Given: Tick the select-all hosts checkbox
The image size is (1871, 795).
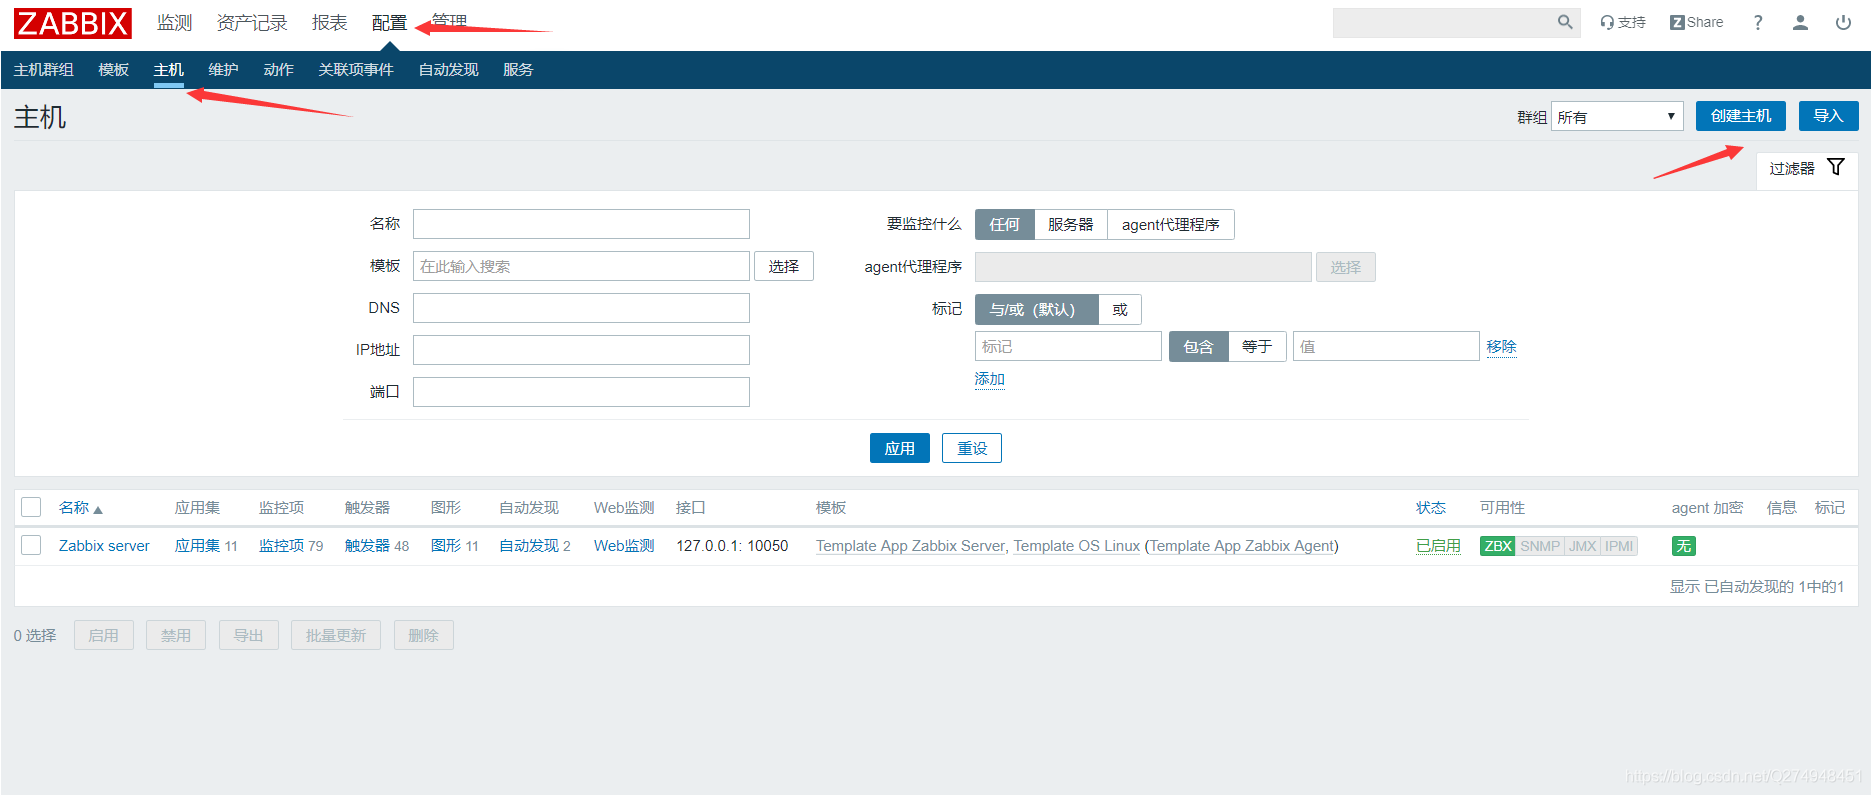Looking at the screenshot, I should pos(31,507).
